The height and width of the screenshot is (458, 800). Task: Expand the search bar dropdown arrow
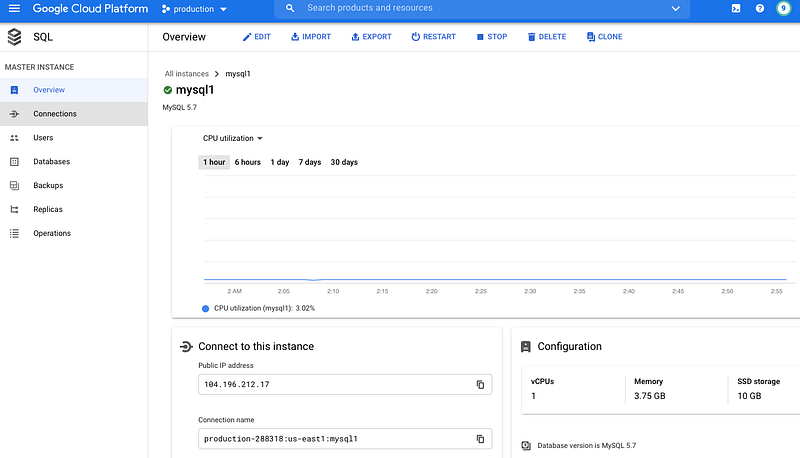(675, 9)
